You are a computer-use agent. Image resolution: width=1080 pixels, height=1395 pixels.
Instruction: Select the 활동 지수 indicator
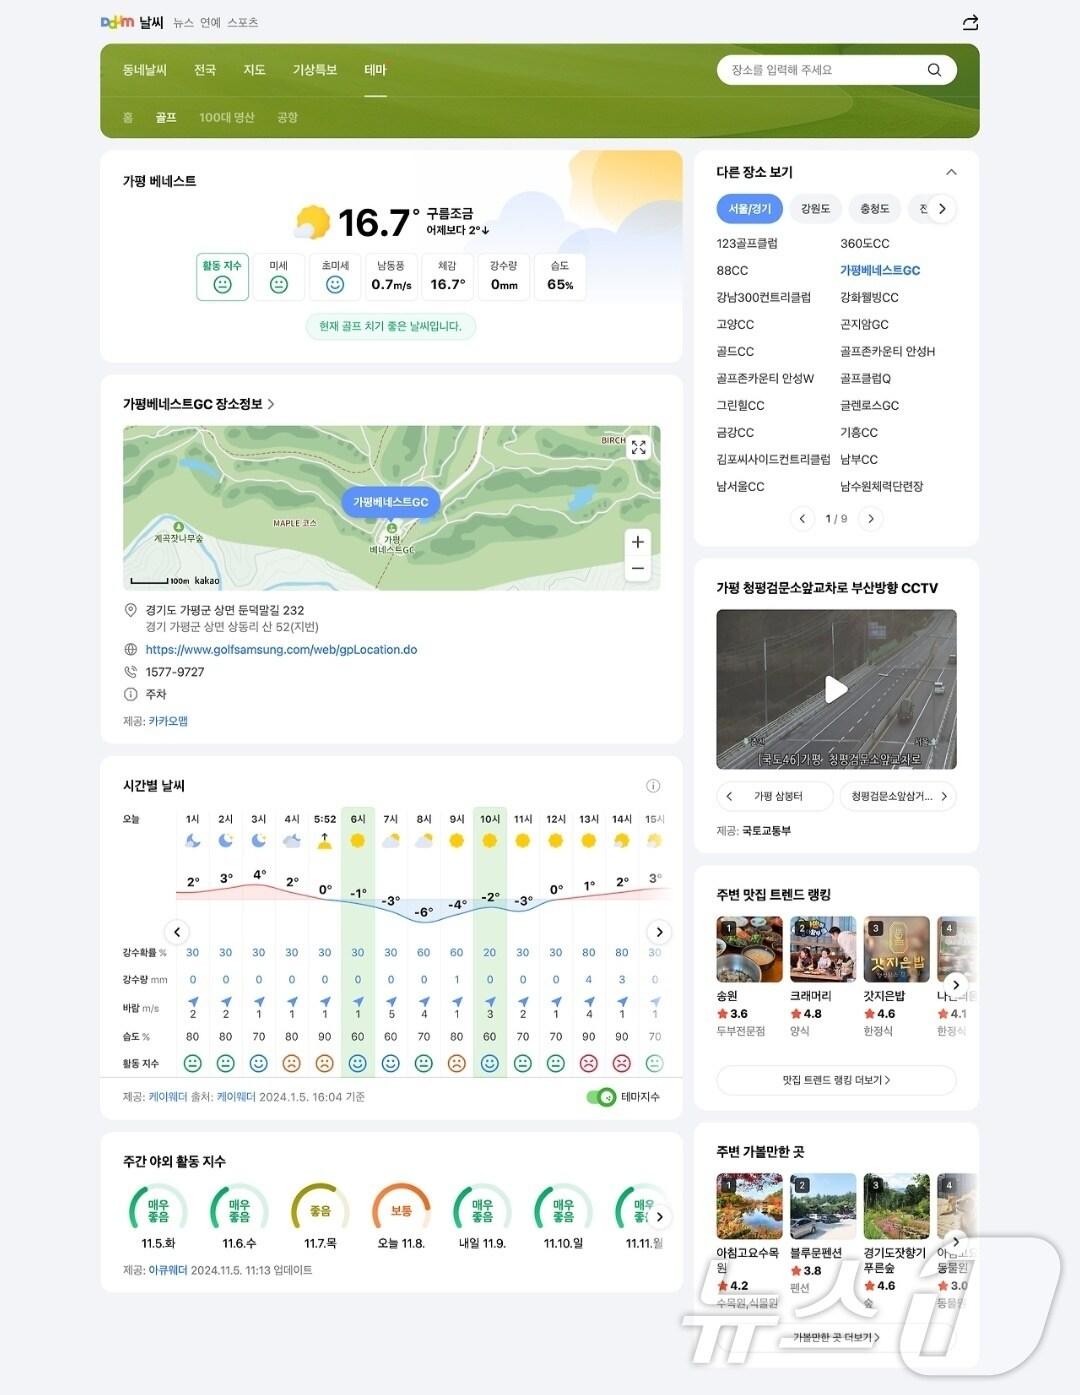tap(222, 277)
